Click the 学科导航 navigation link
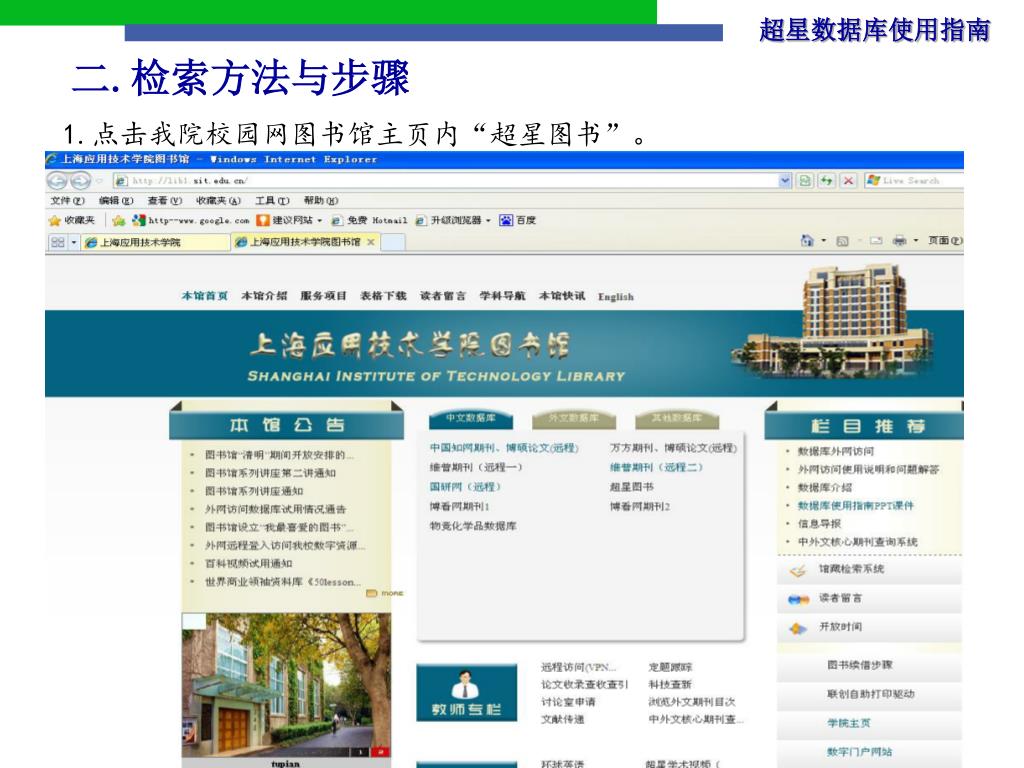The height and width of the screenshot is (768, 1024). point(502,296)
